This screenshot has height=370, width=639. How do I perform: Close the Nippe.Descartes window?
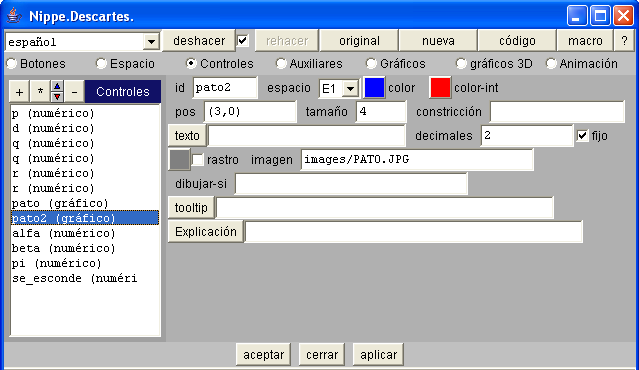pyautogui.click(x=623, y=16)
